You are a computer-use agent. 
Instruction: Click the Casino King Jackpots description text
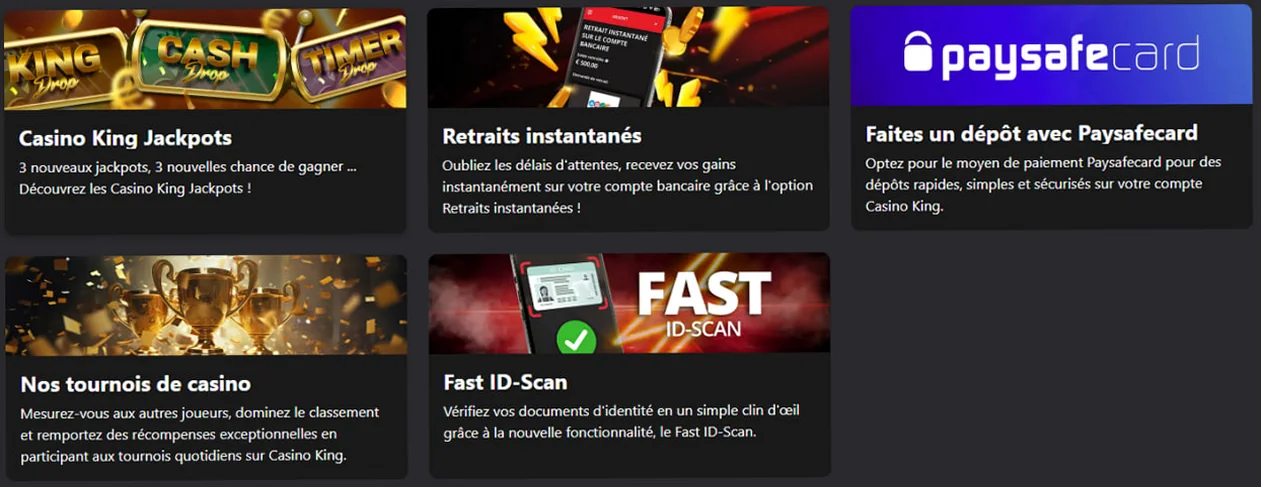[x=188, y=176]
